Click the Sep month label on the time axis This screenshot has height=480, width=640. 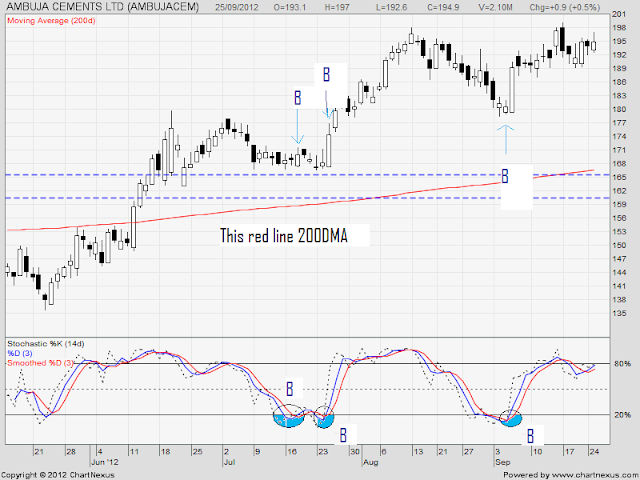502,462
